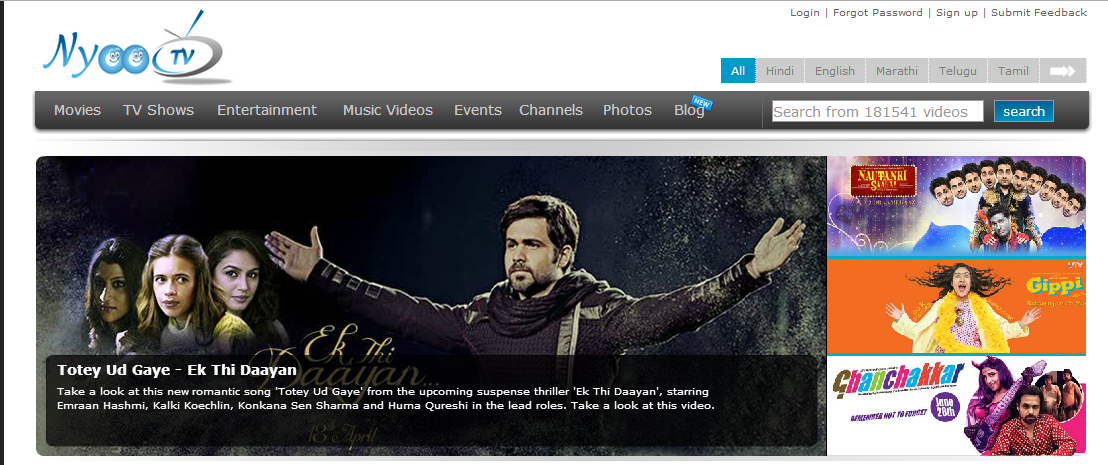The width and height of the screenshot is (1108, 465).
Task: Open the Blog menu item
Action: (x=690, y=110)
